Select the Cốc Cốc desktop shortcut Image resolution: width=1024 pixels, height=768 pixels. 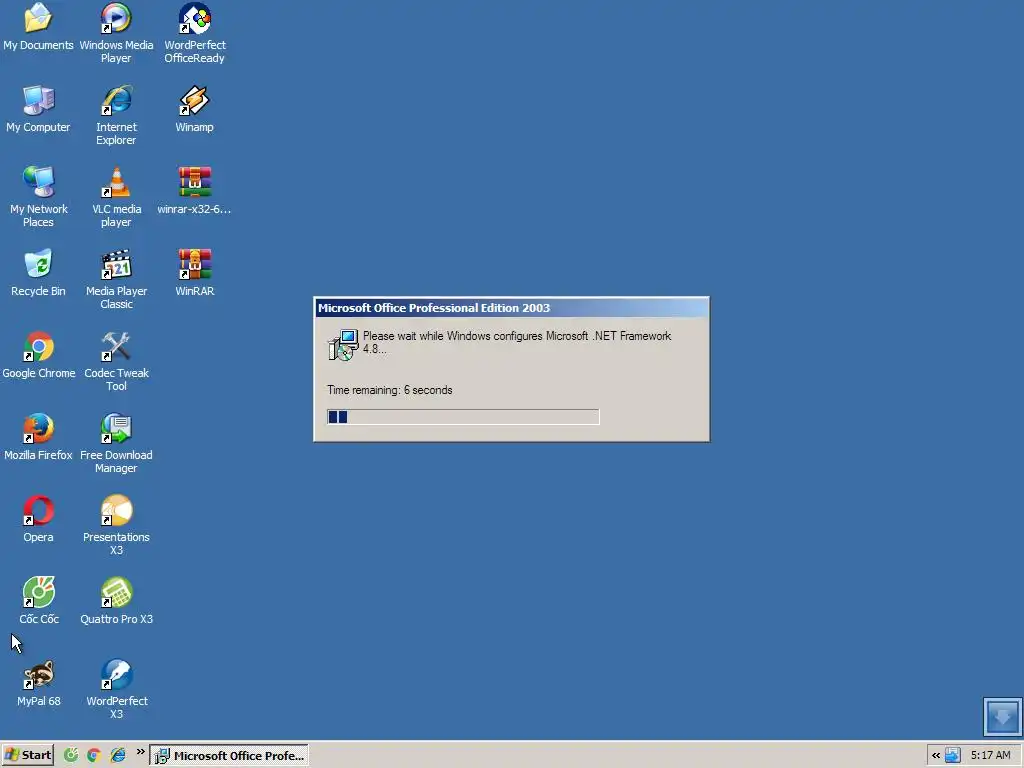39,601
